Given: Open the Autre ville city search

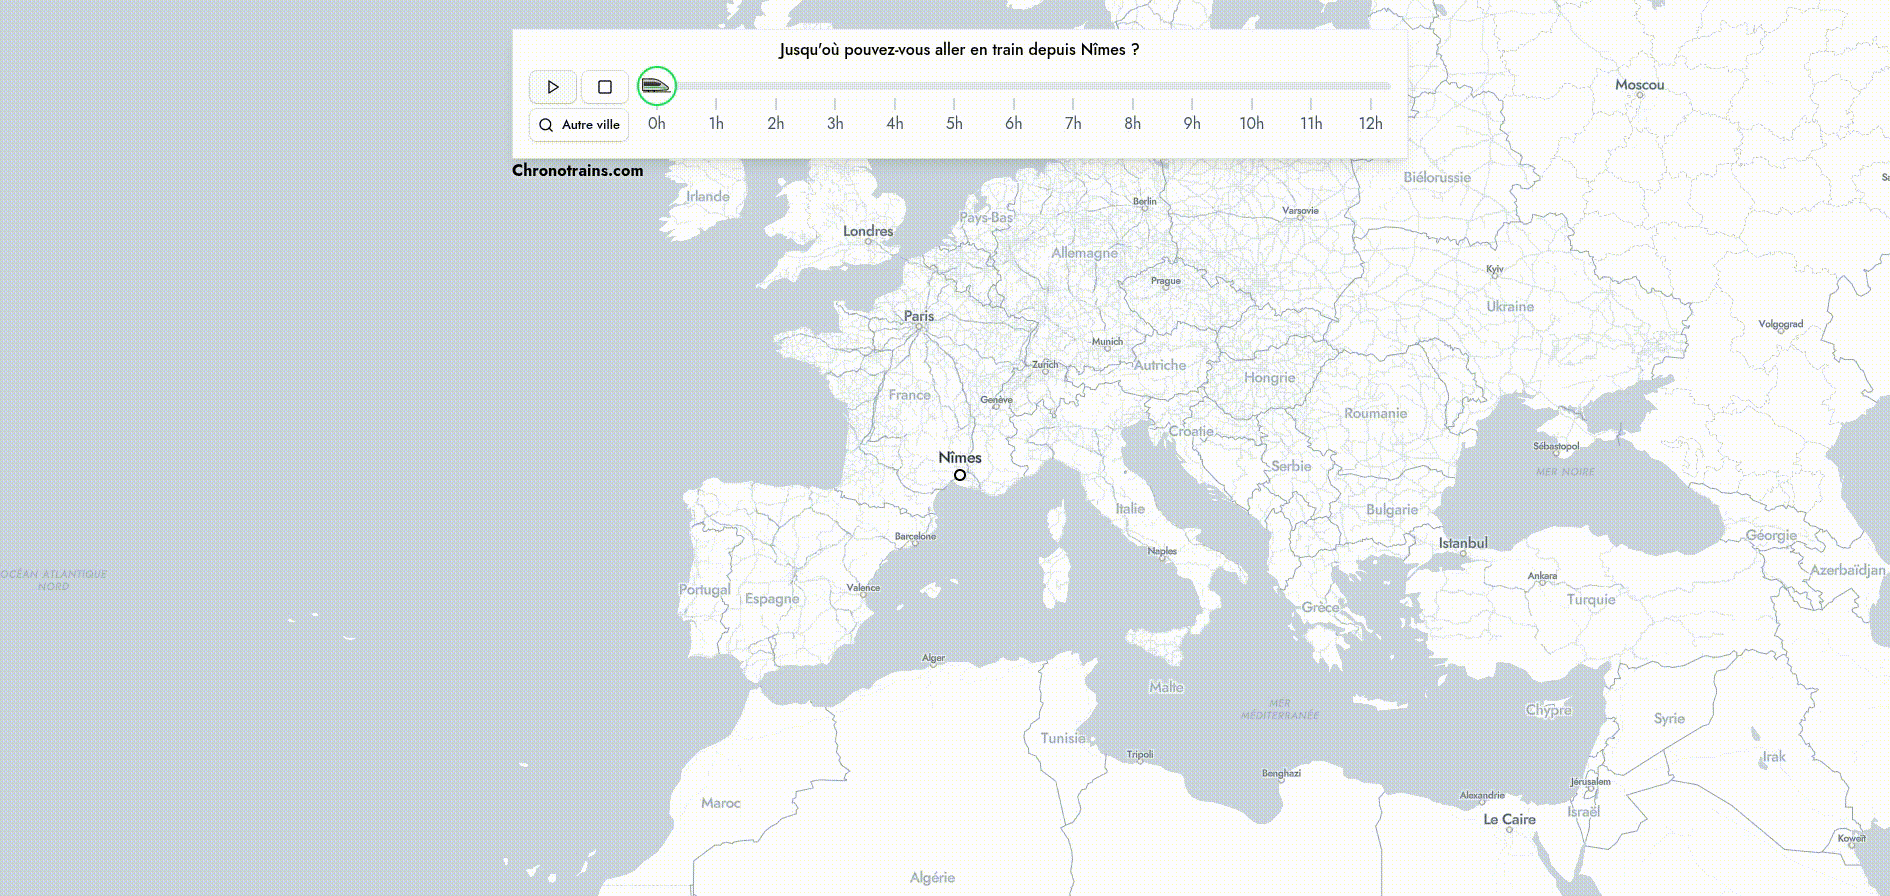Looking at the screenshot, I should coord(579,125).
